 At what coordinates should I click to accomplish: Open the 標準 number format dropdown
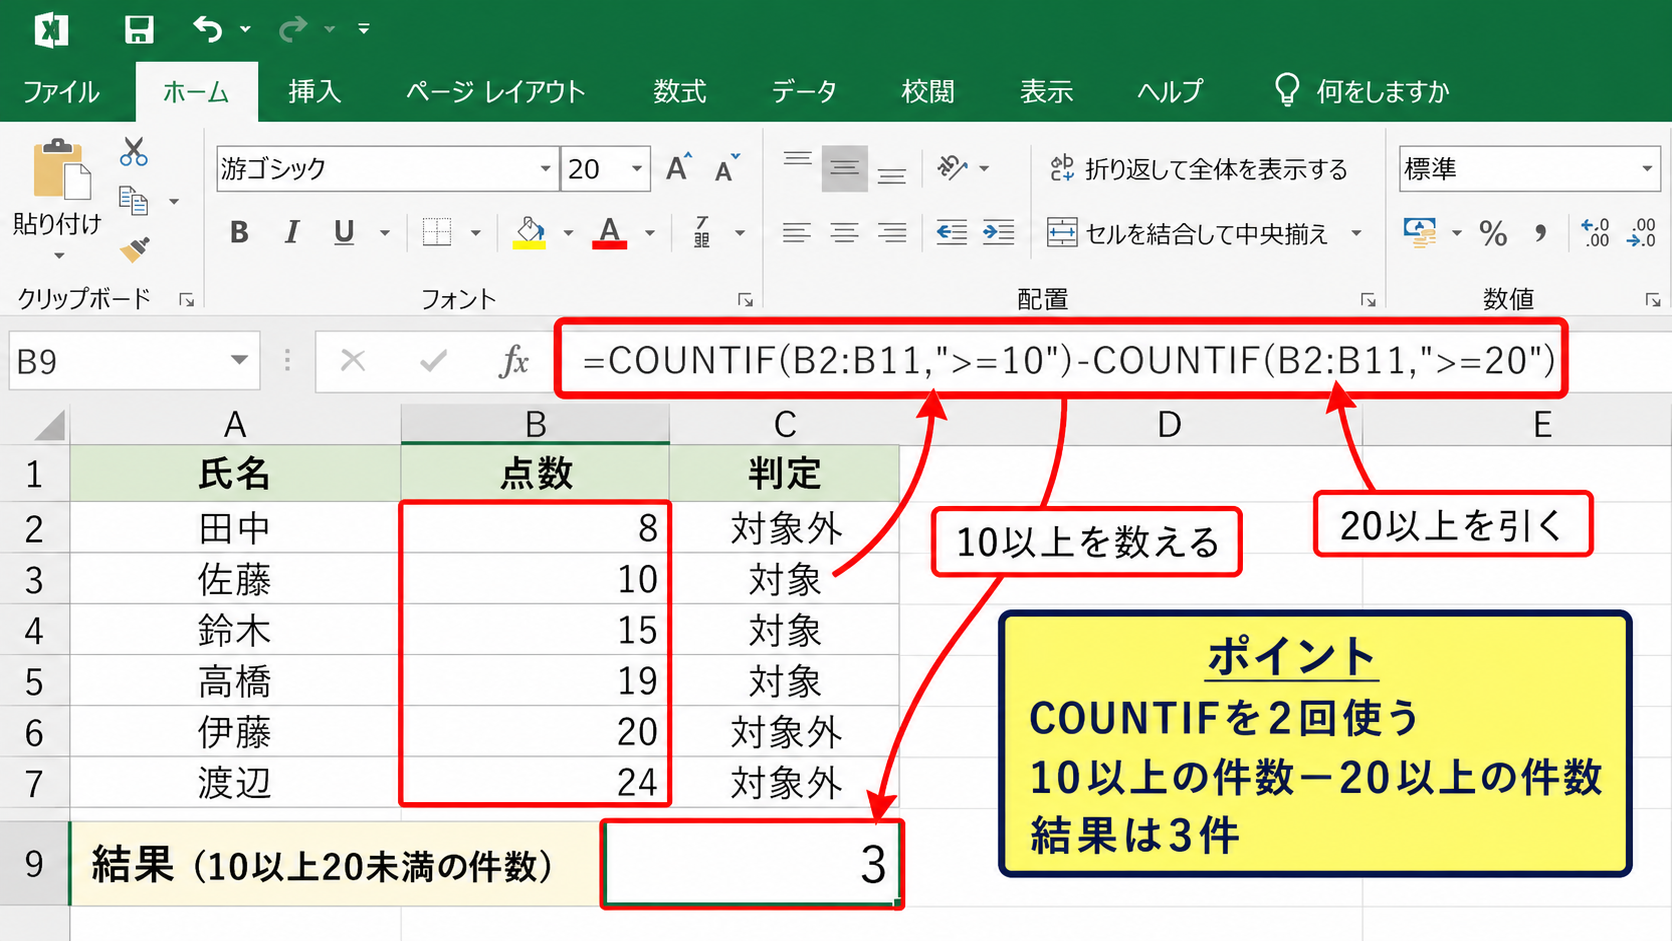[x=1646, y=169]
